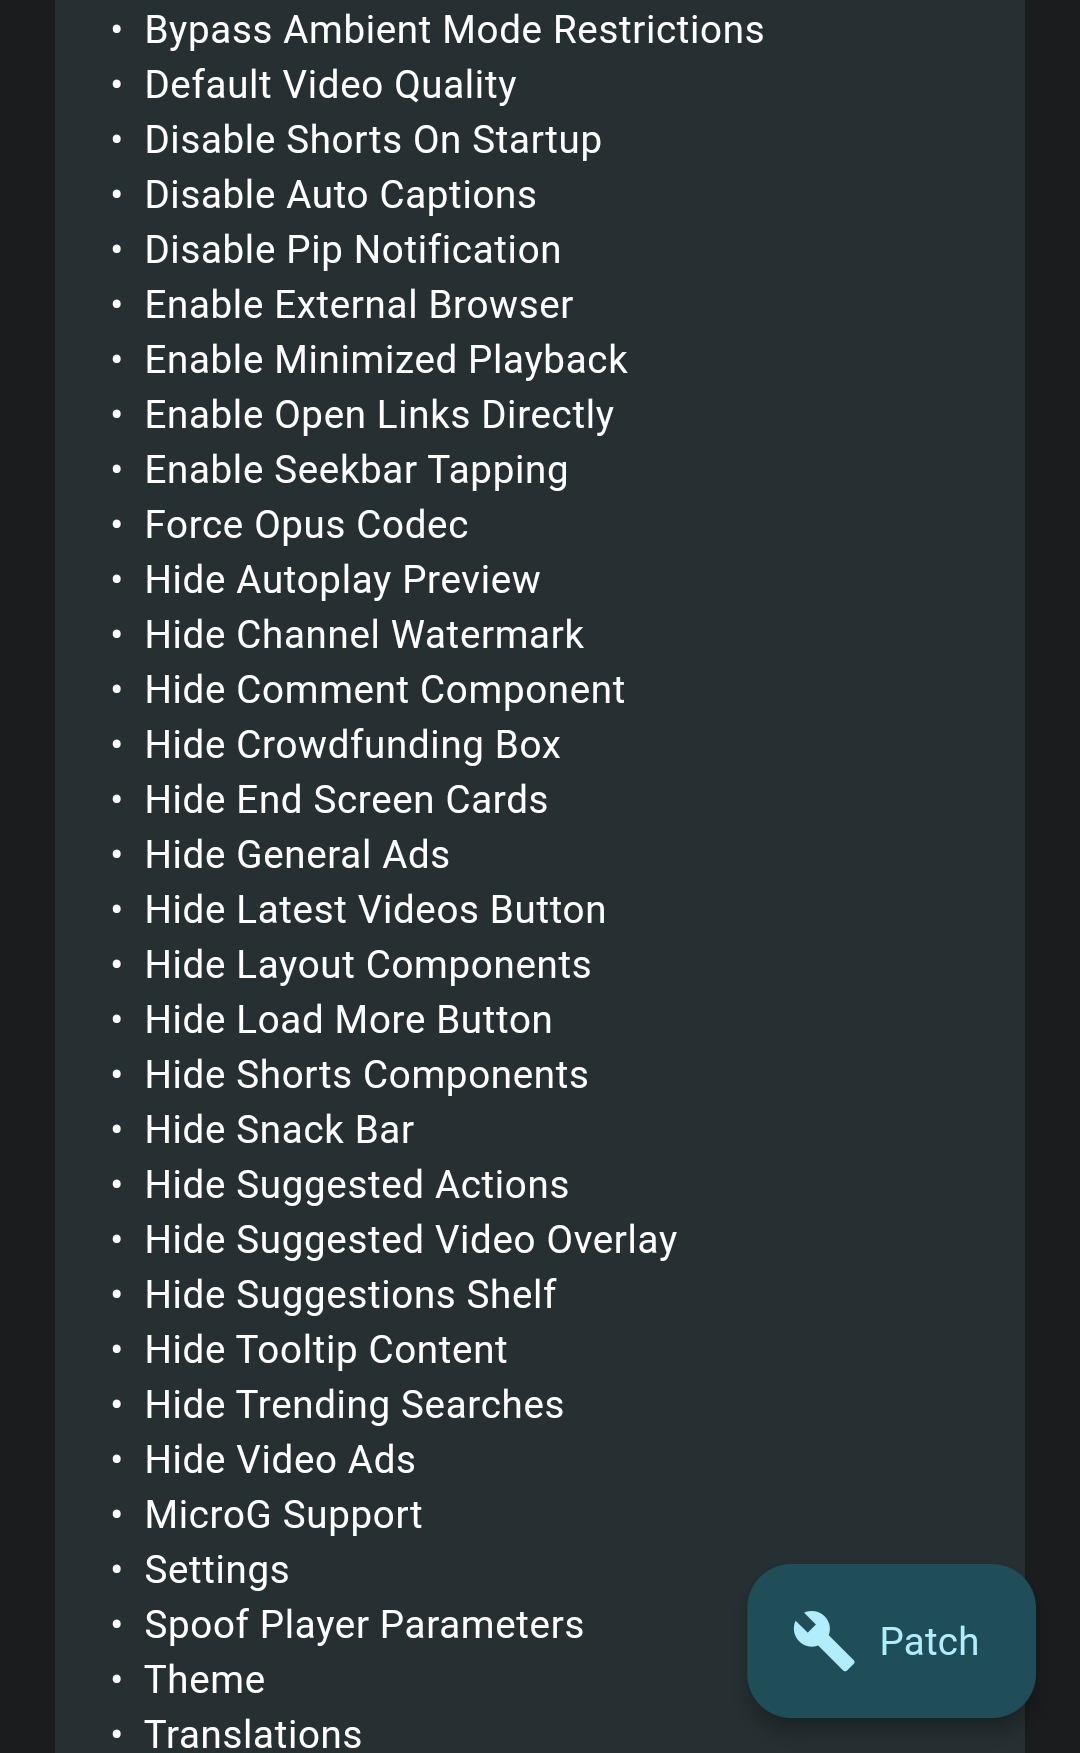Select Enable Minimized Playback

pos(385,359)
